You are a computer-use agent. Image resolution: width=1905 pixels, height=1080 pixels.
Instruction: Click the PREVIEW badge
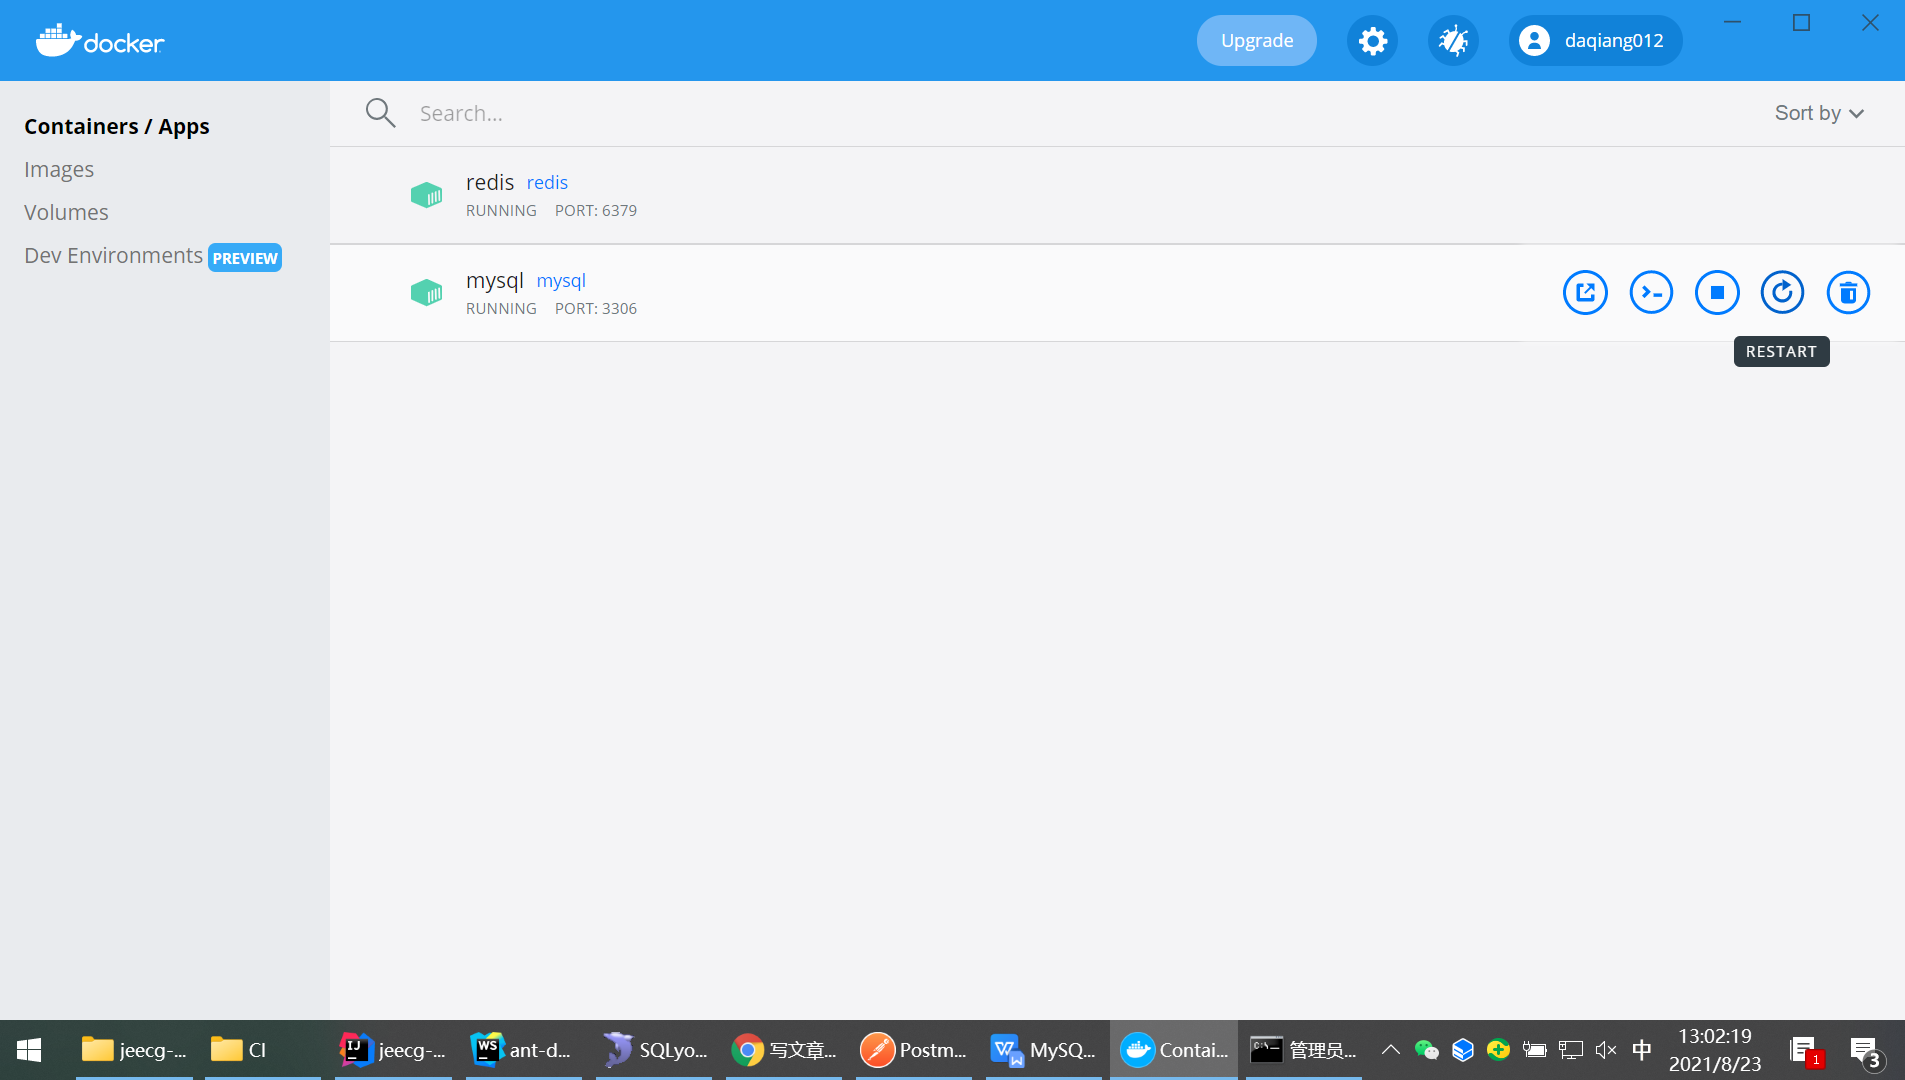tap(245, 258)
